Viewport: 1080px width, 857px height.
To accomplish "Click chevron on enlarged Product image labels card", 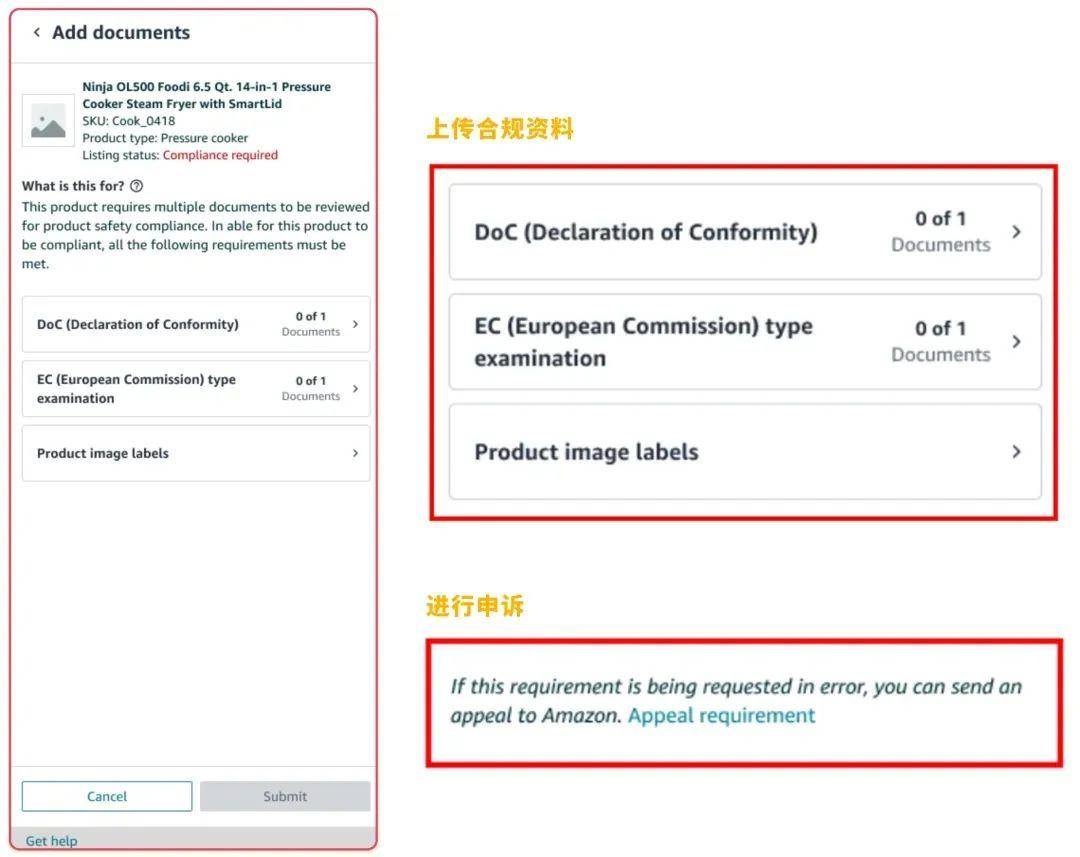I will pos(1017,452).
